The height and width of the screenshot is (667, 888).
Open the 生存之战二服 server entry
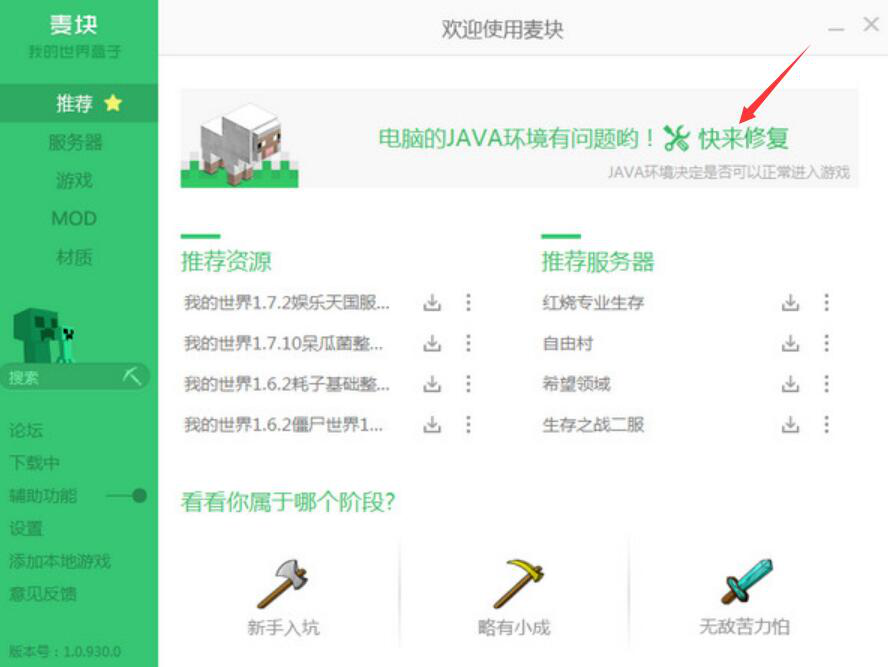click(x=593, y=425)
